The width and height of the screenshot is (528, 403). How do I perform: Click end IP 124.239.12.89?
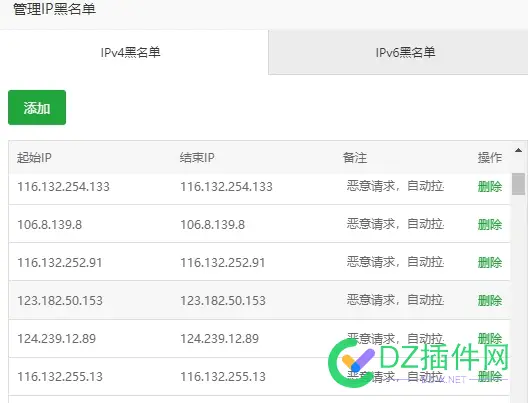coord(220,339)
